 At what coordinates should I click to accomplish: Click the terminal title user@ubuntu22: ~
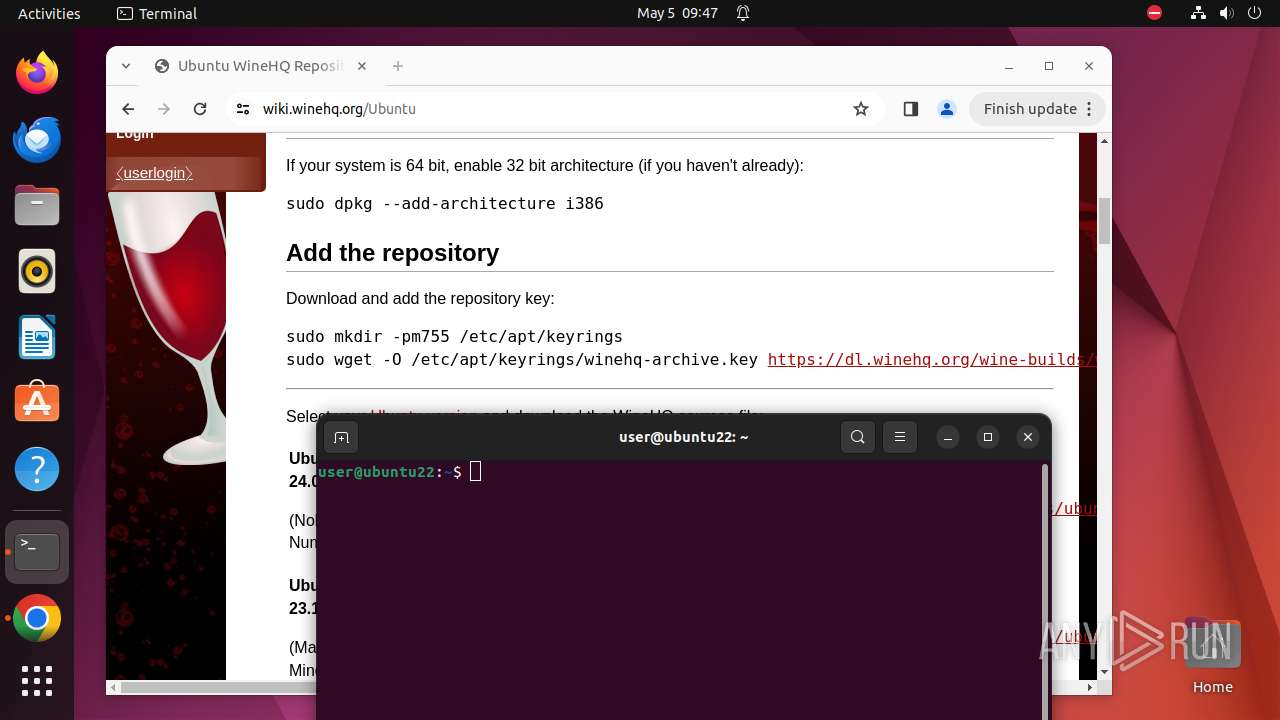tap(683, 437)
